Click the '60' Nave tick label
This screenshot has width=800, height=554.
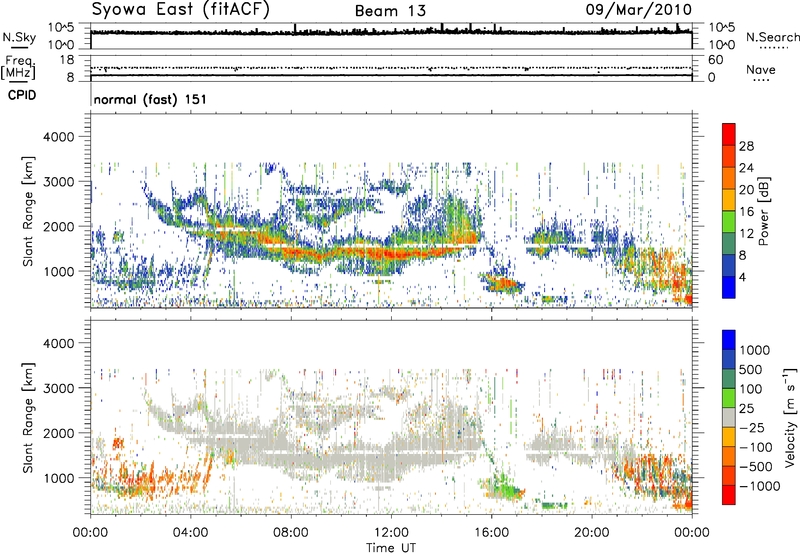(715, 60)
